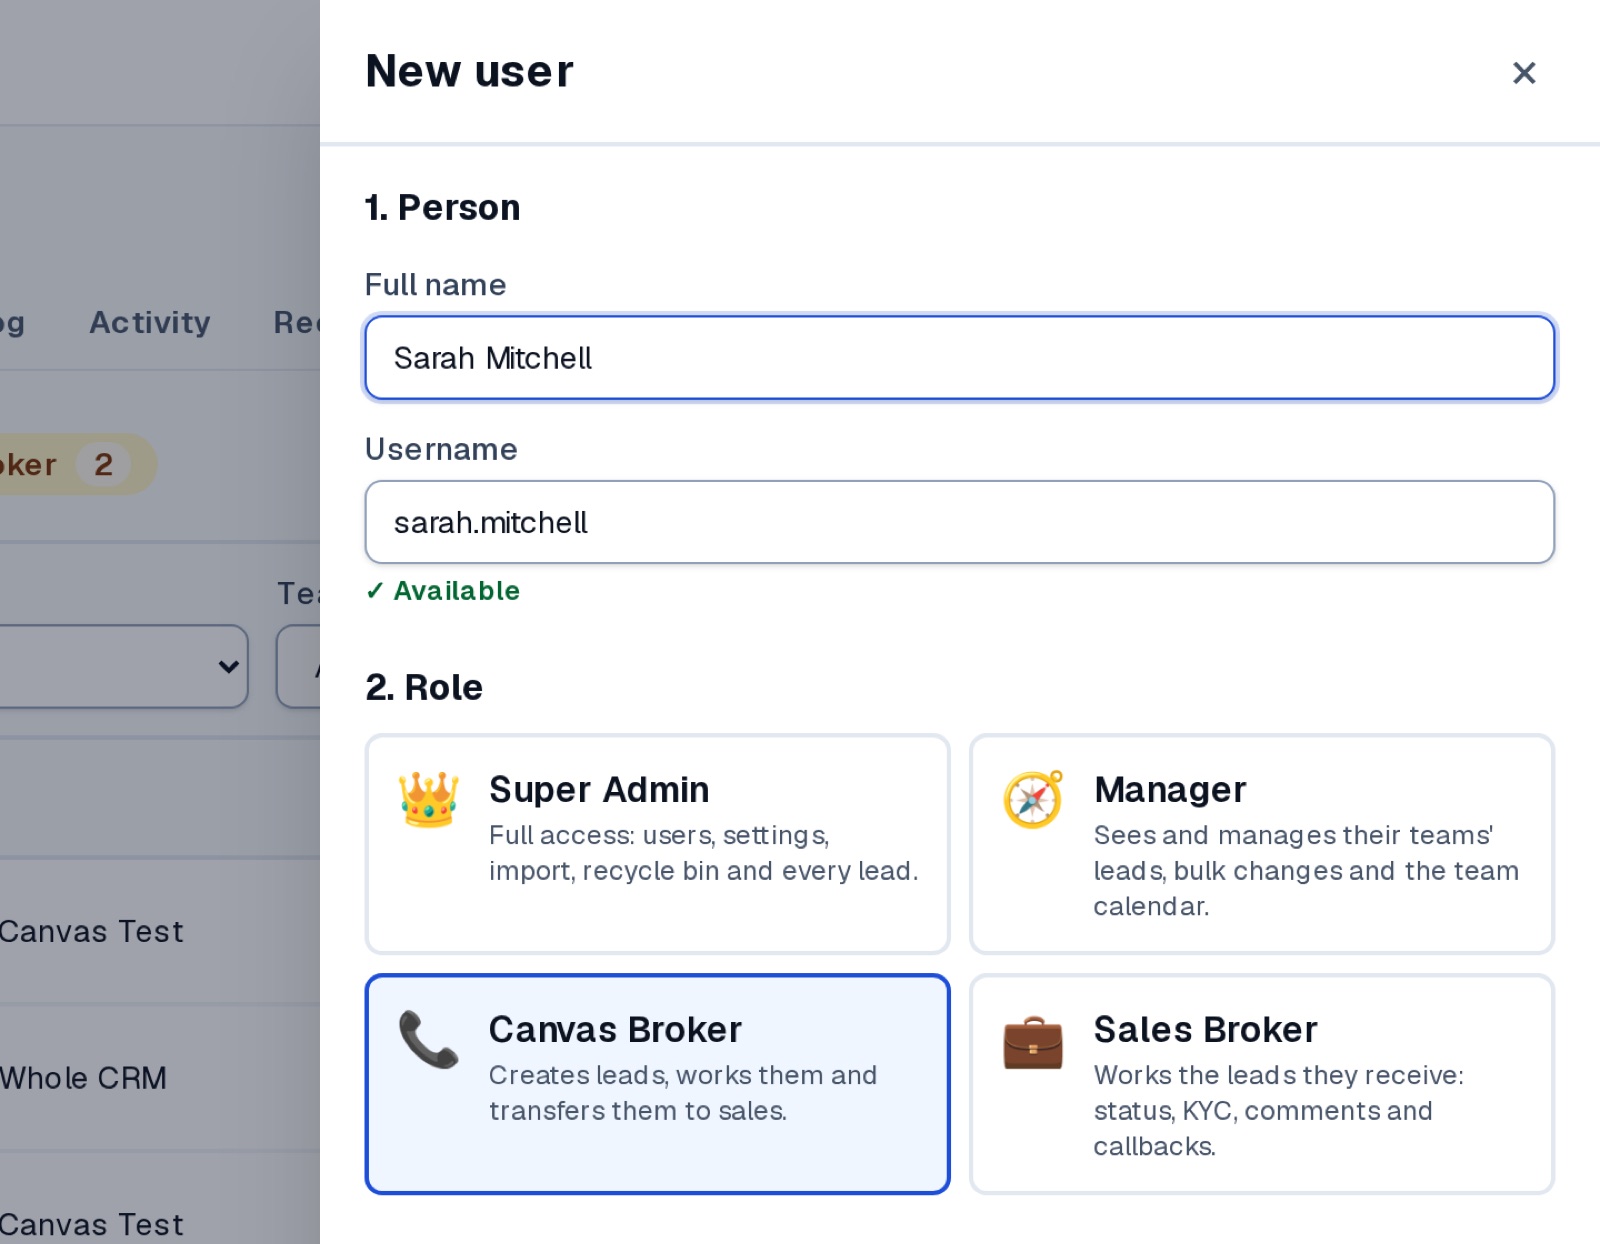
Task: Click the broker count badge showing 2
Action: coord(103,464)
